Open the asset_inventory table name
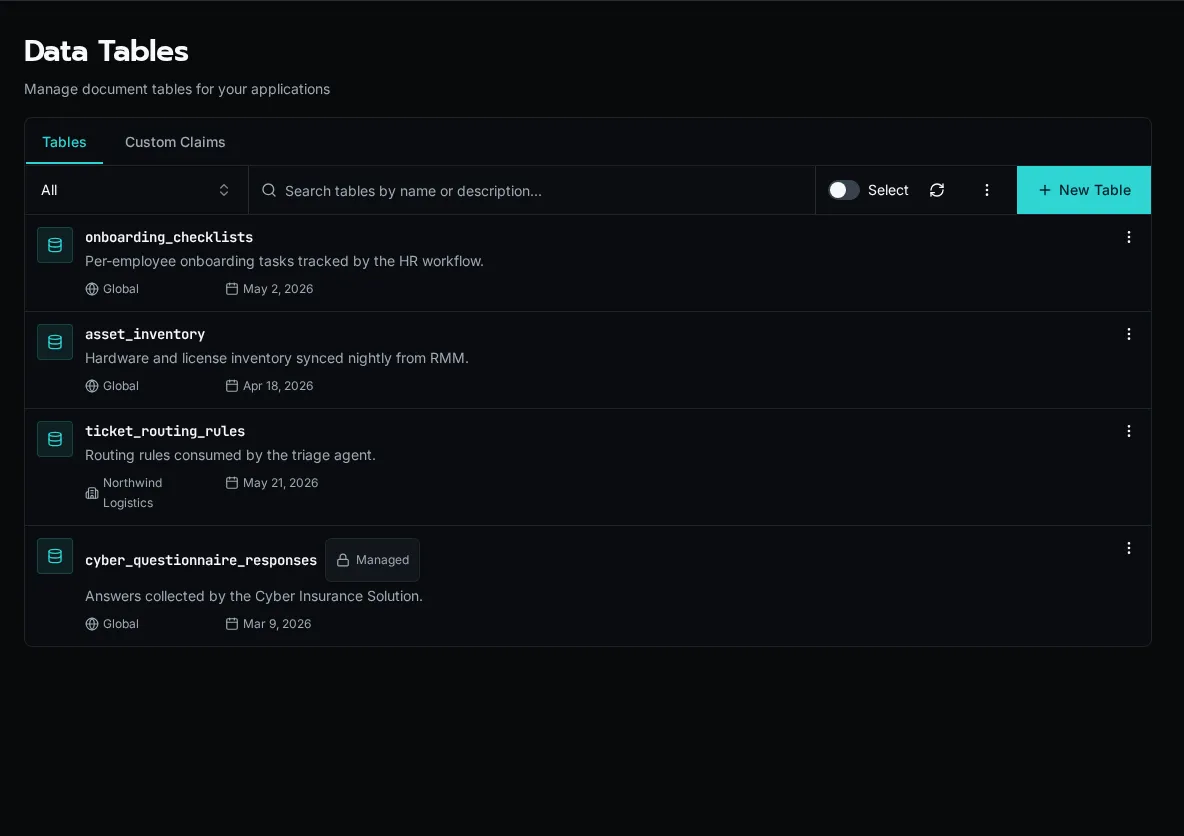The height and width of the screenshot is (836, 1184). point(145,334)
